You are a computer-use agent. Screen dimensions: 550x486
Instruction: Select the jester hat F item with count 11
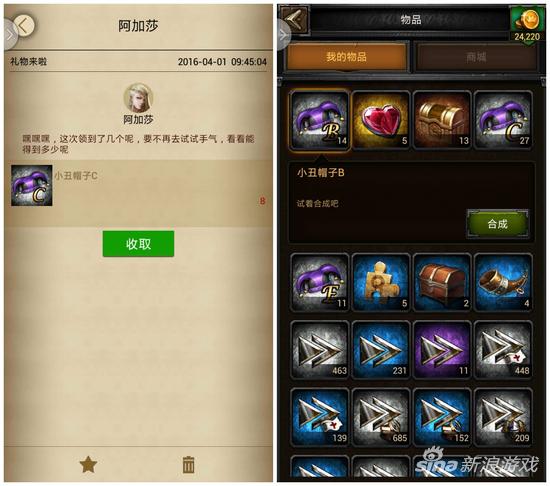(x=319, y=282)
